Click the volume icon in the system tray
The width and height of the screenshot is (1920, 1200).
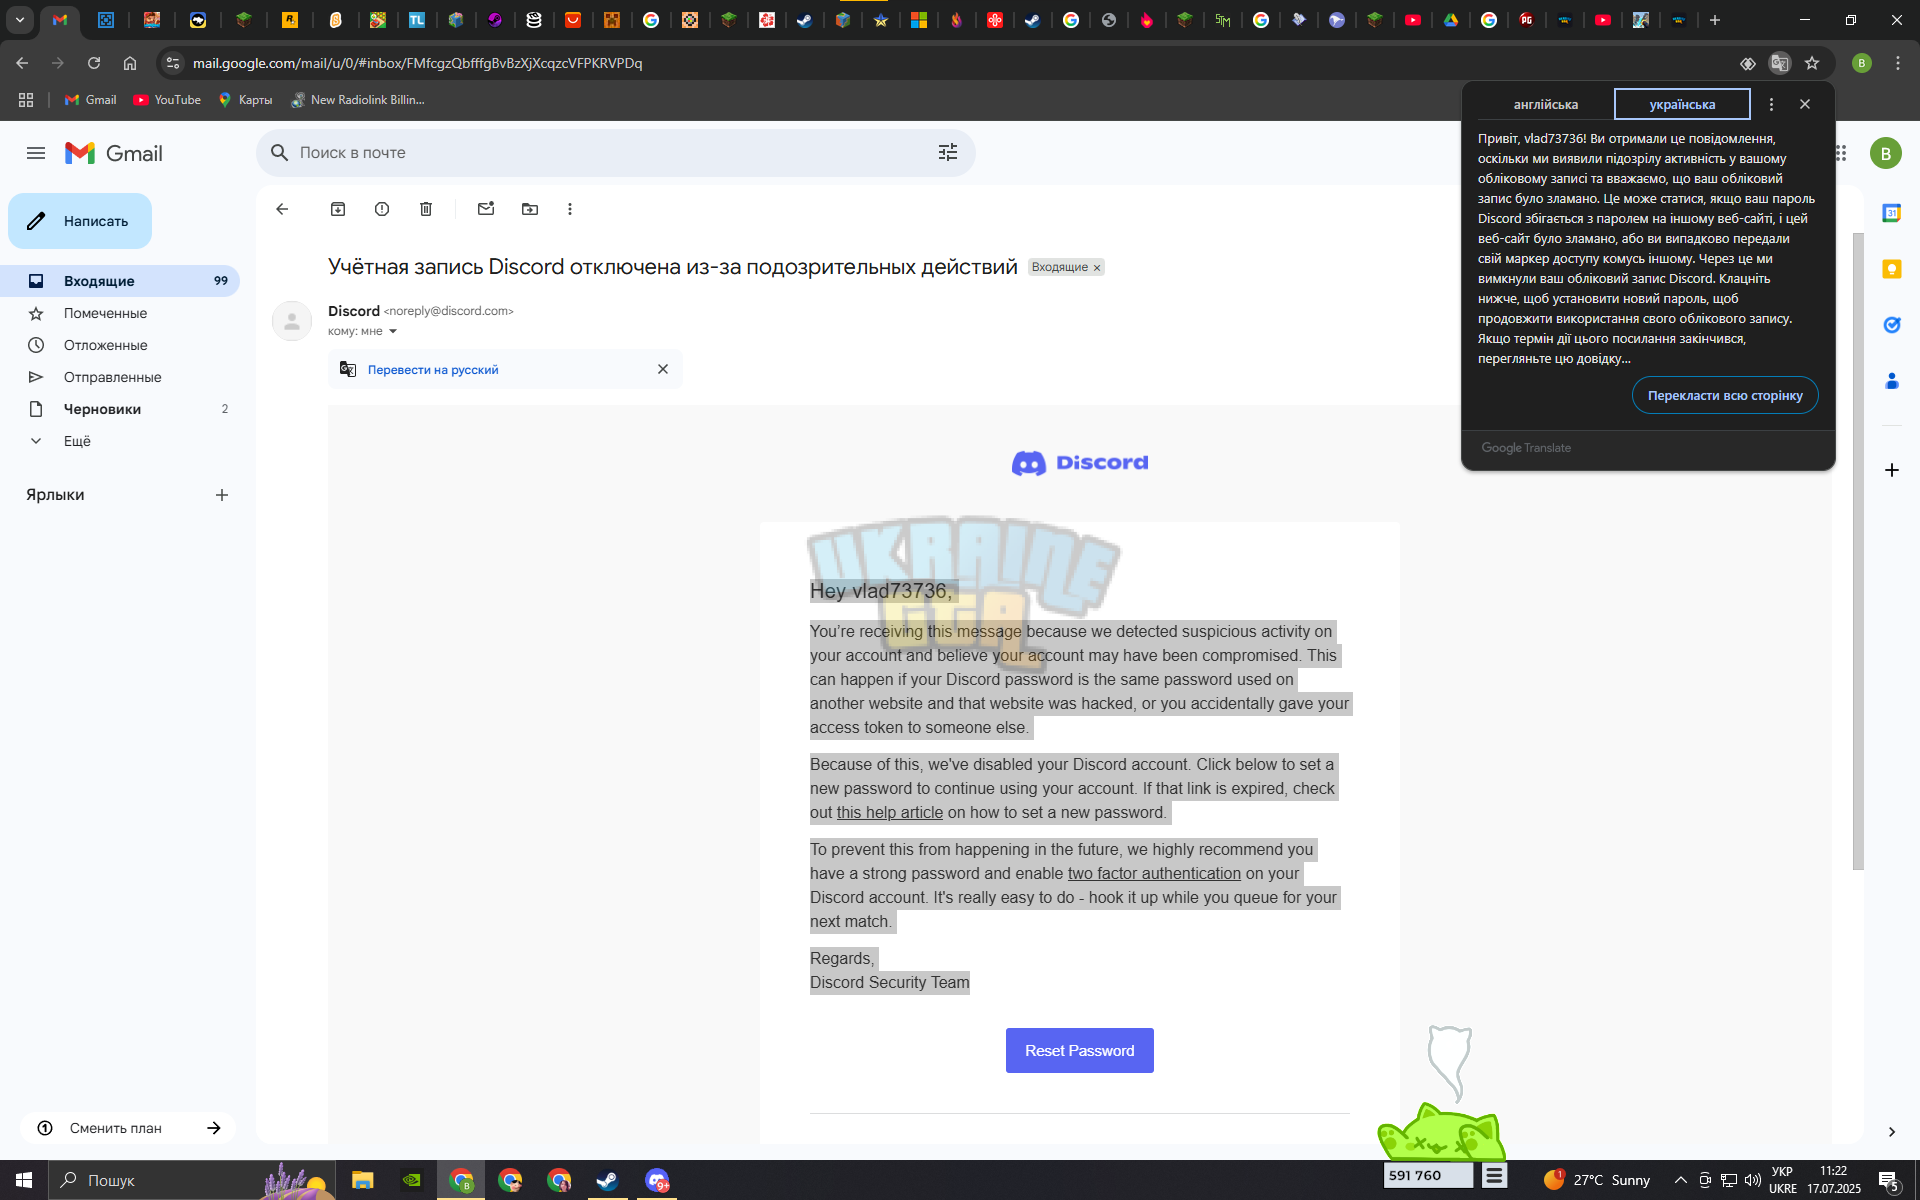tap(1752, 1180)
